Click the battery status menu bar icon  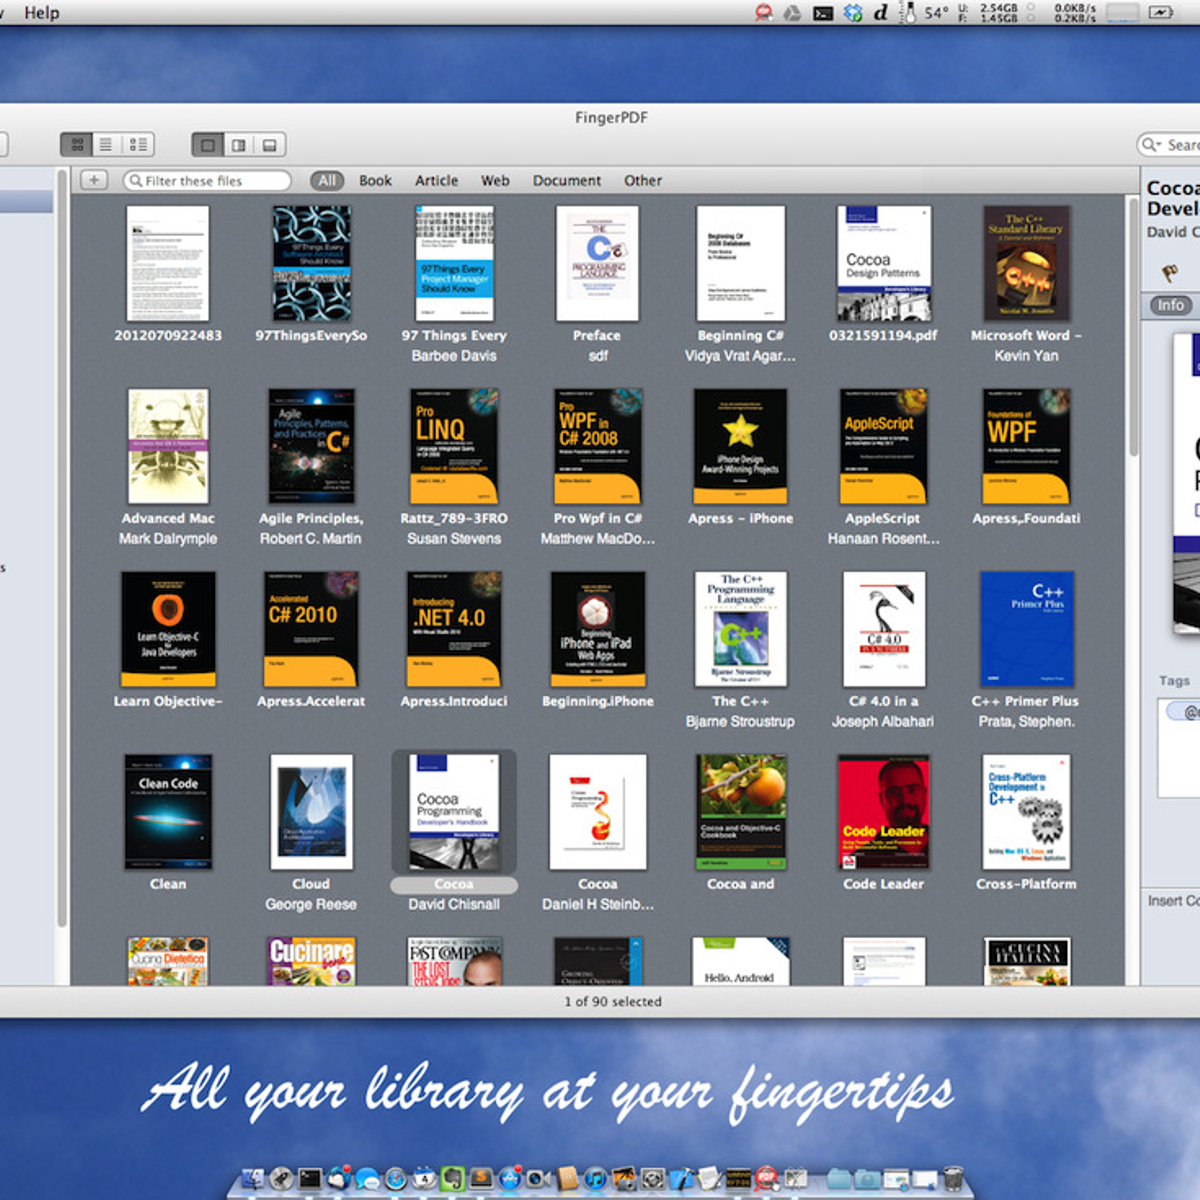click(1160, 13)
